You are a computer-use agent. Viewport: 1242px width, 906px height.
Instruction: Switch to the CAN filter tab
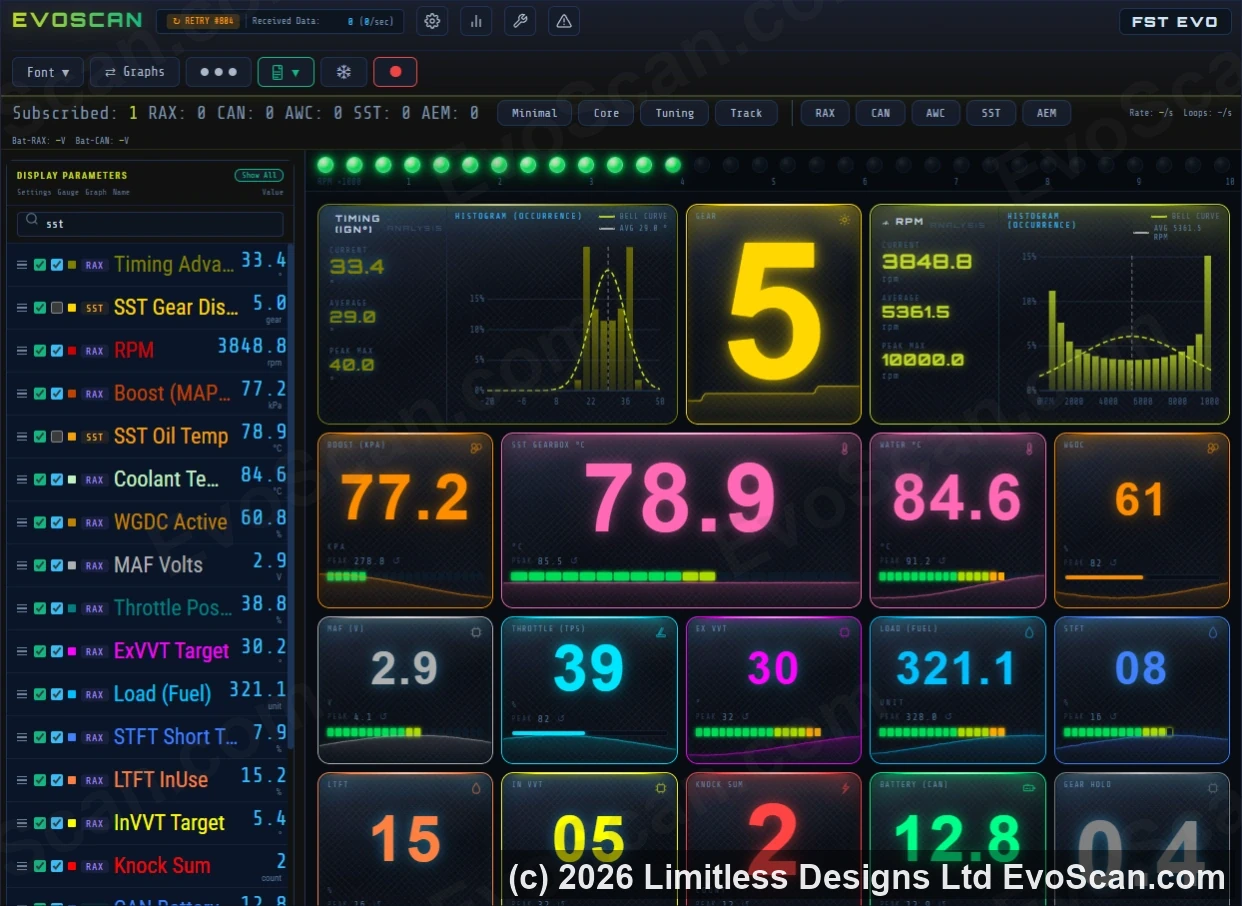coord(881,113)
